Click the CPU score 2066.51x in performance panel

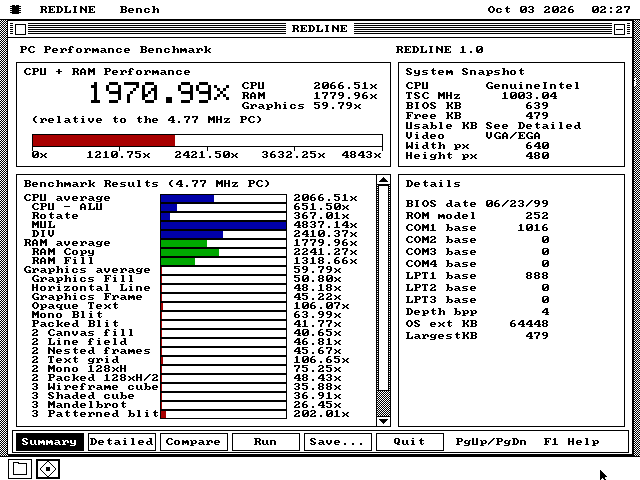coord(345,86)
